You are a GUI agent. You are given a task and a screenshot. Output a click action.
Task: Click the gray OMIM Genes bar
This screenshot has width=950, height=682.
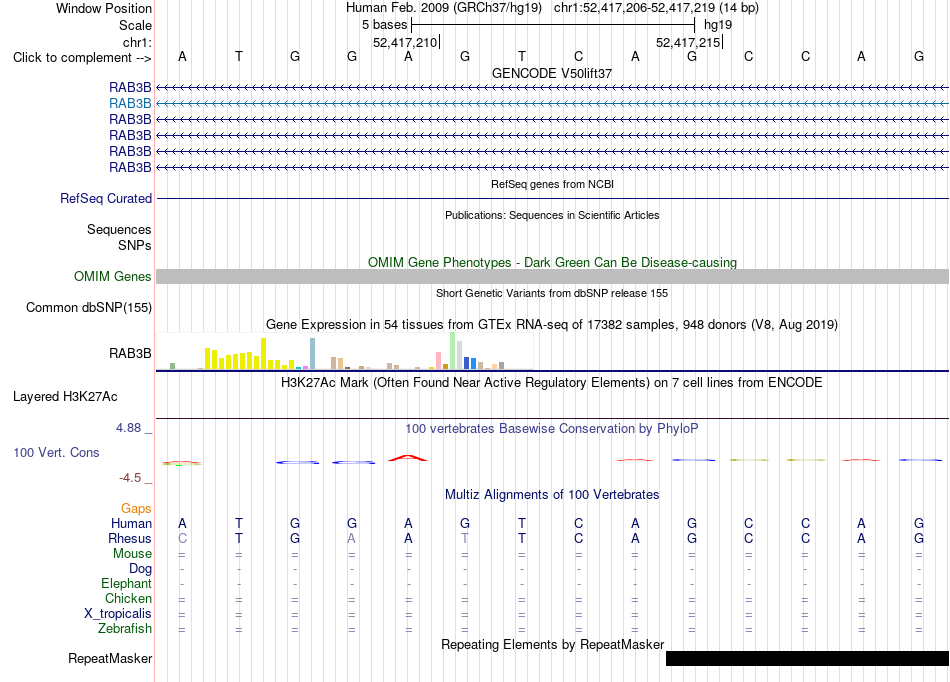point(552,277)
